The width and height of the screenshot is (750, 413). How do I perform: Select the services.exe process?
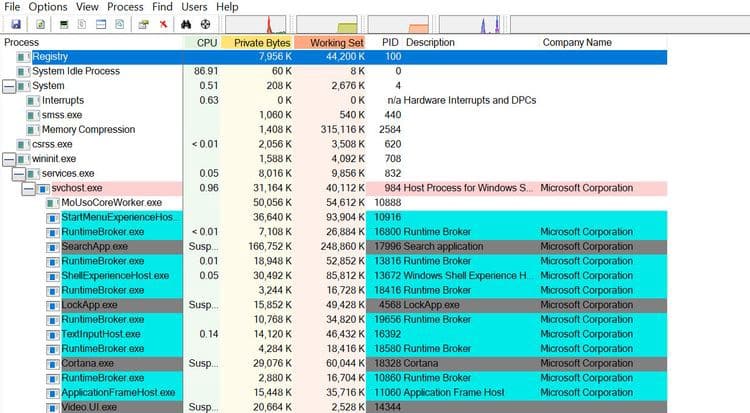point(68,174)
